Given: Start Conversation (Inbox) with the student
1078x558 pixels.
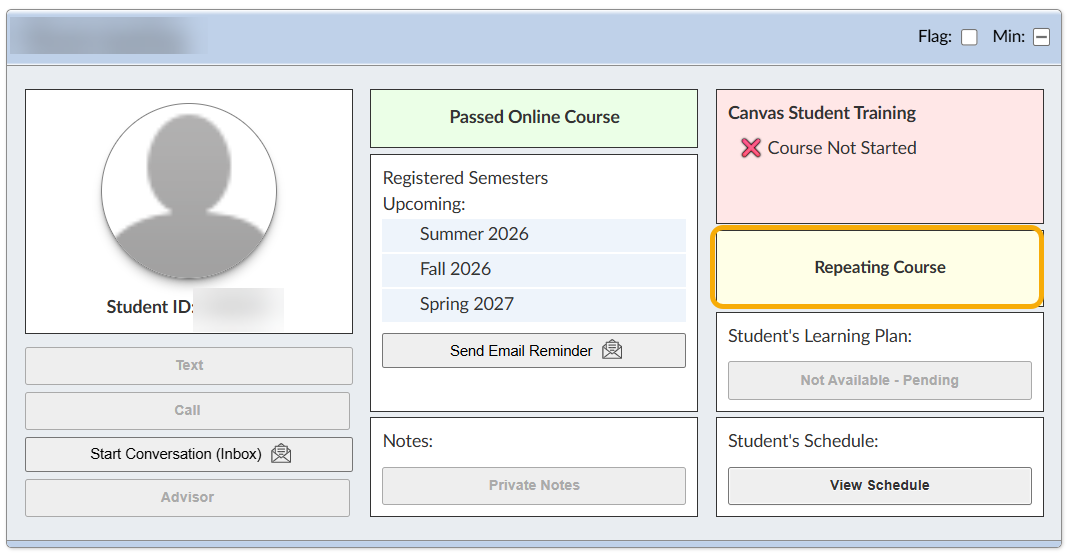Looking at the screenshot, I should [189, 454].
